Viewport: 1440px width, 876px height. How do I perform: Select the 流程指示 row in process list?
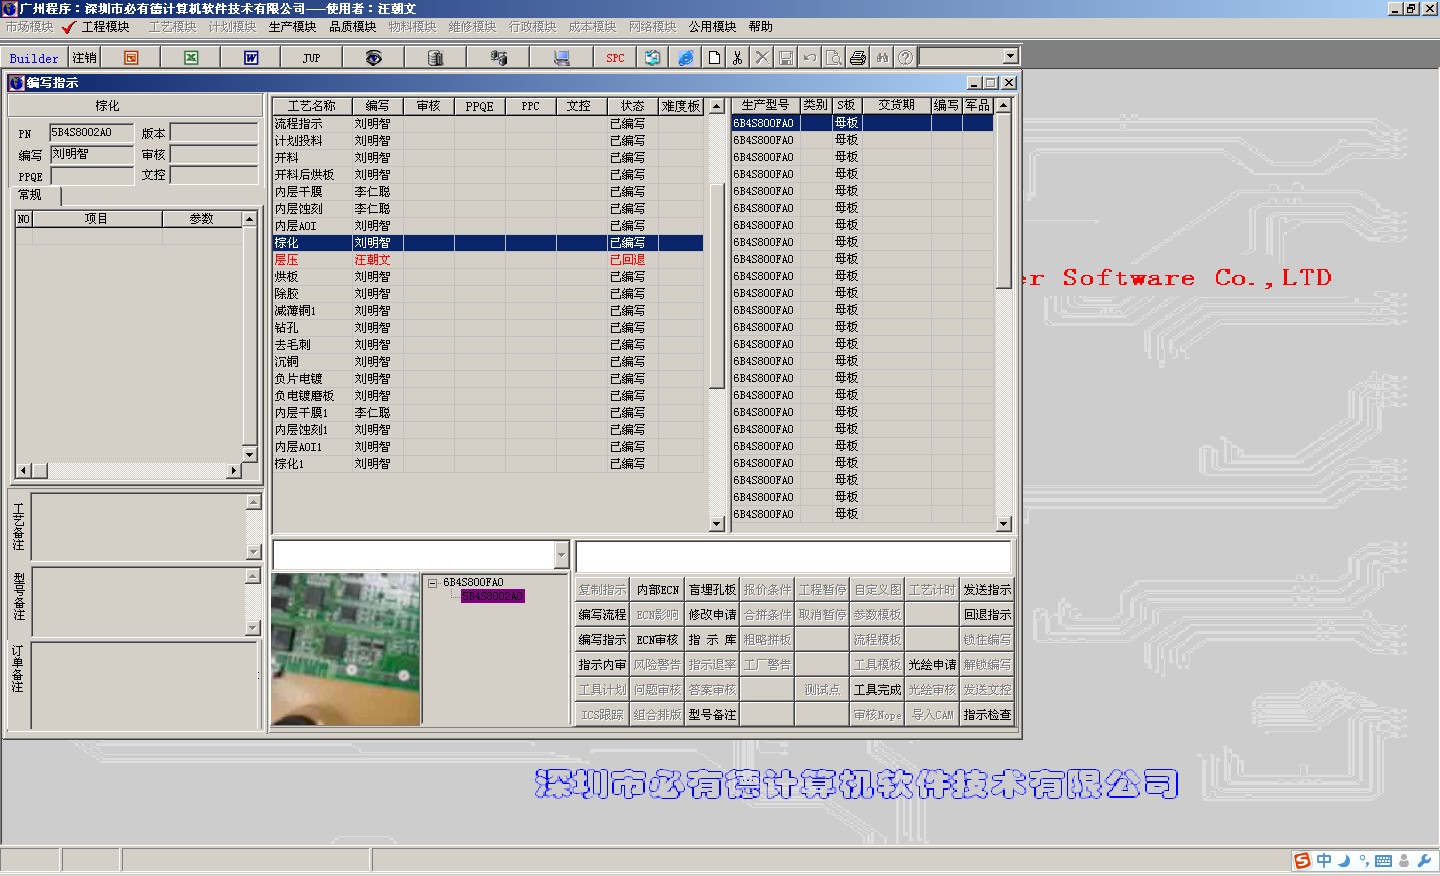pos(488,124)
